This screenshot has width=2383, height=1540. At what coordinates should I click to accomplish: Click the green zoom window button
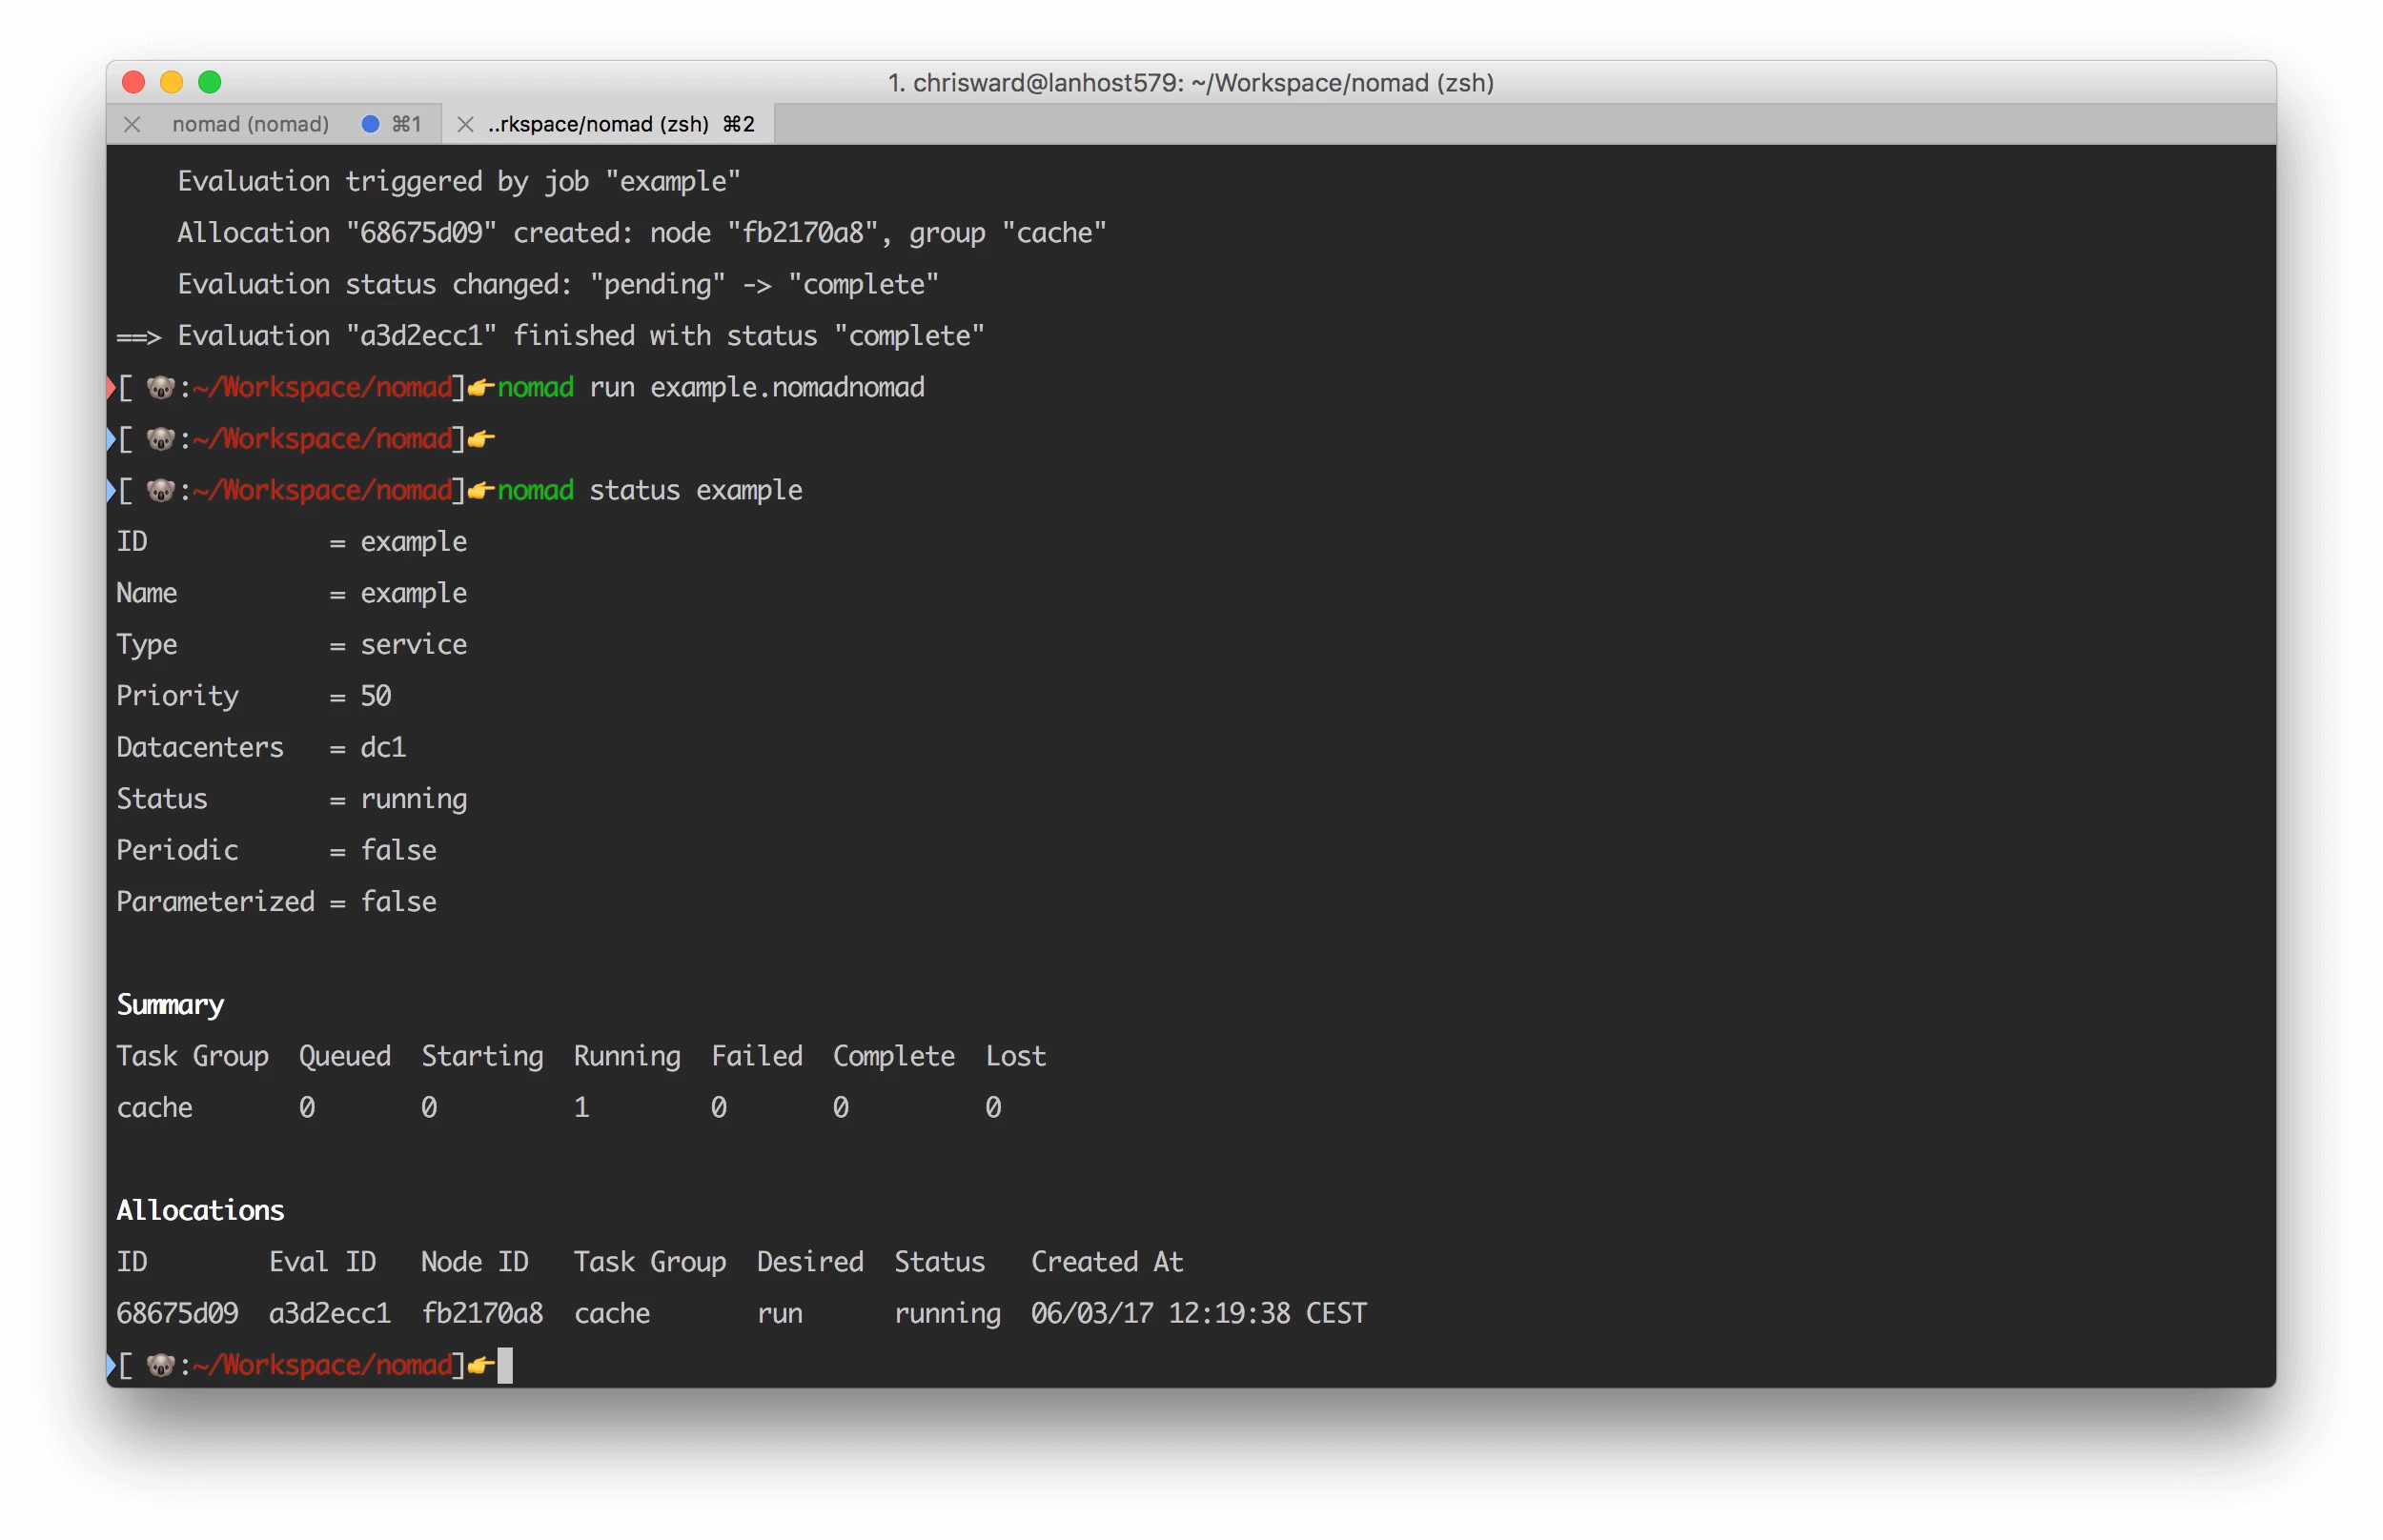pos(209,82)
